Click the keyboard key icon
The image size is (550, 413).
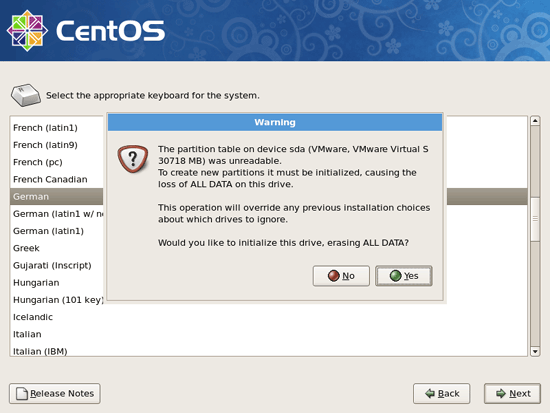click(26, 95)
